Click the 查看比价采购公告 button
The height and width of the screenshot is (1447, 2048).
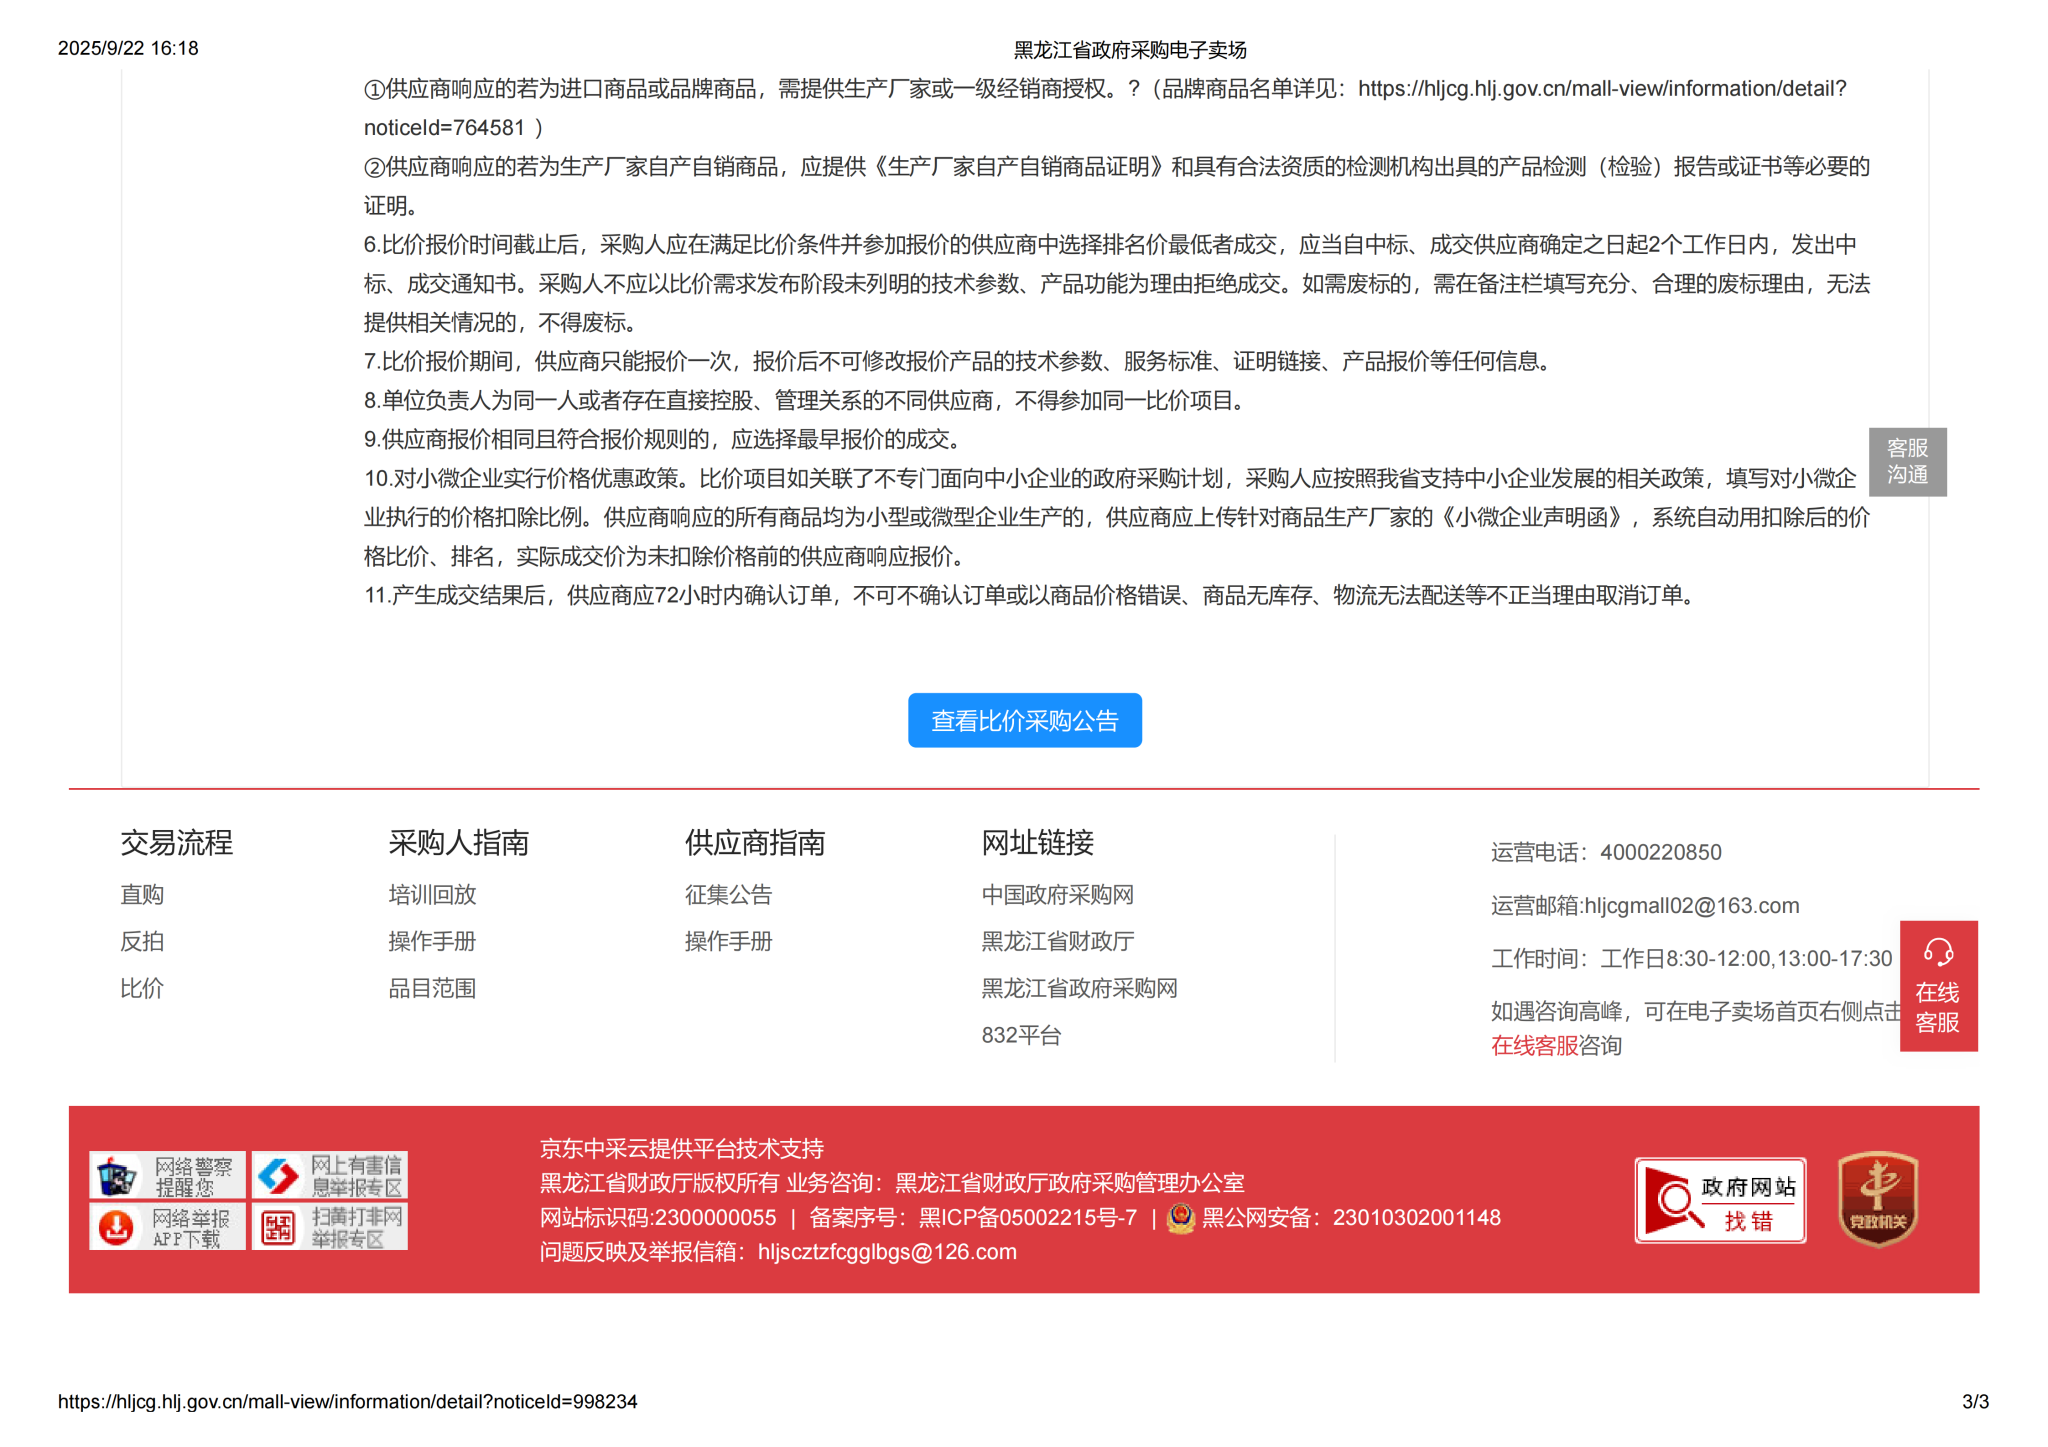pyautogui.click(x=1024, y=720)
